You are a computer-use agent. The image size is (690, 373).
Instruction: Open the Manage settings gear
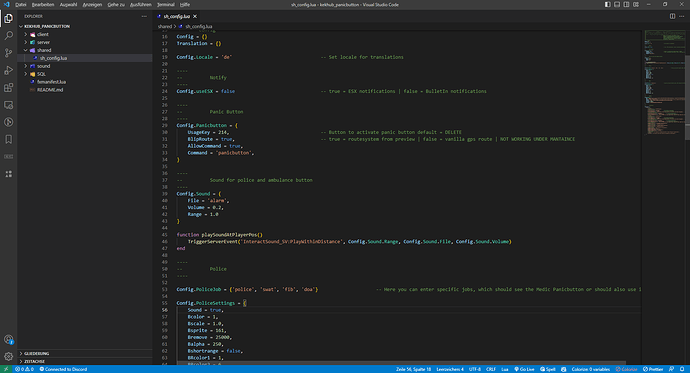click(8, 356)
